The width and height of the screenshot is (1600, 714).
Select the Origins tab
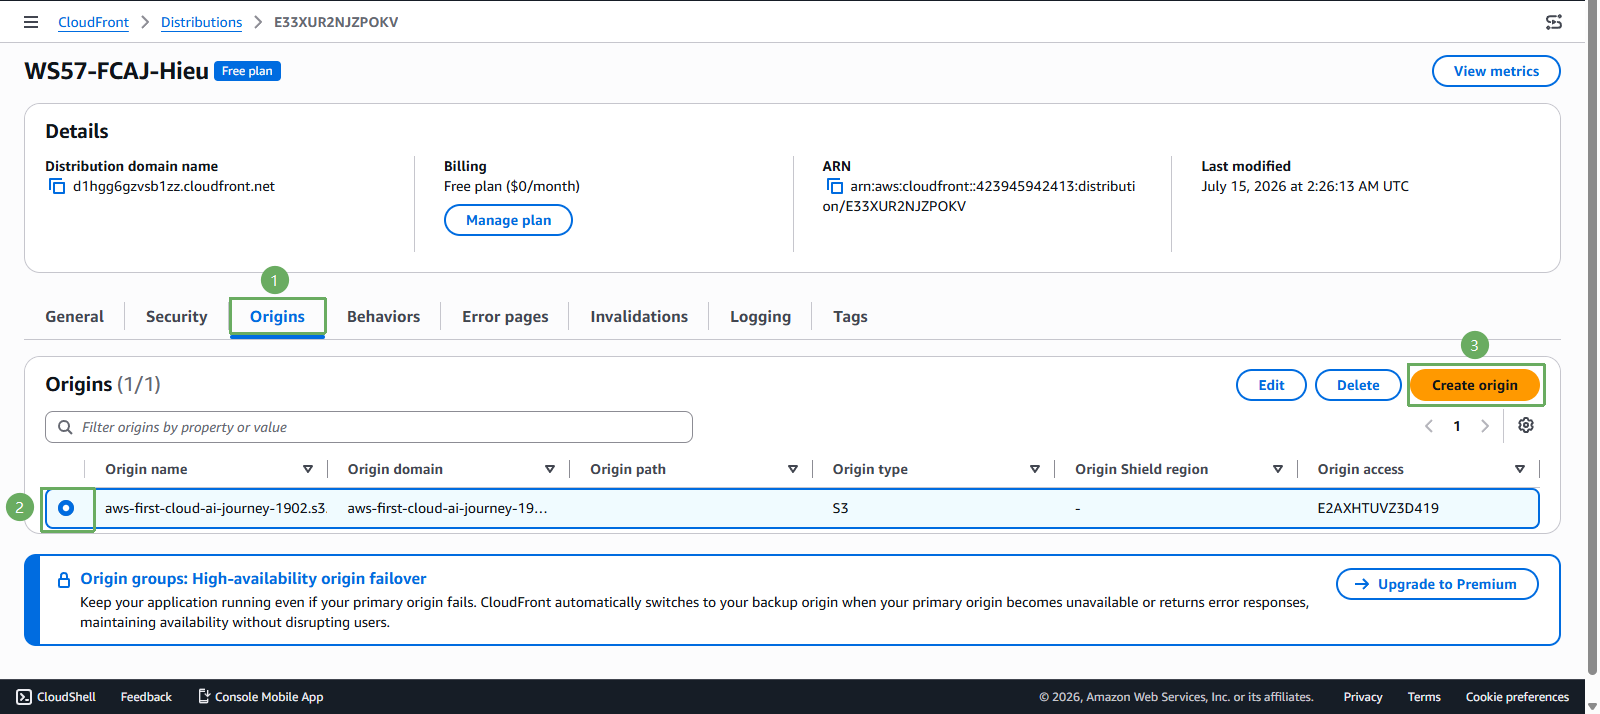point(277,316)
